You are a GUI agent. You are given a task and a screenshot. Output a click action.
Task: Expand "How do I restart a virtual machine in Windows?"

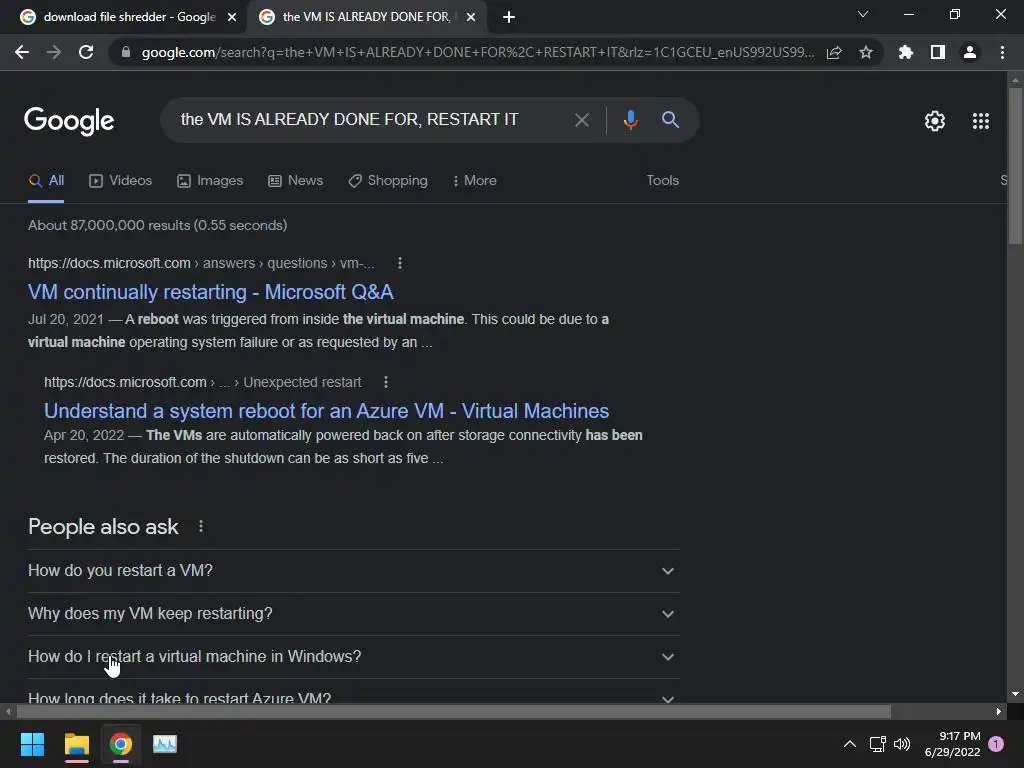(353, 657)
